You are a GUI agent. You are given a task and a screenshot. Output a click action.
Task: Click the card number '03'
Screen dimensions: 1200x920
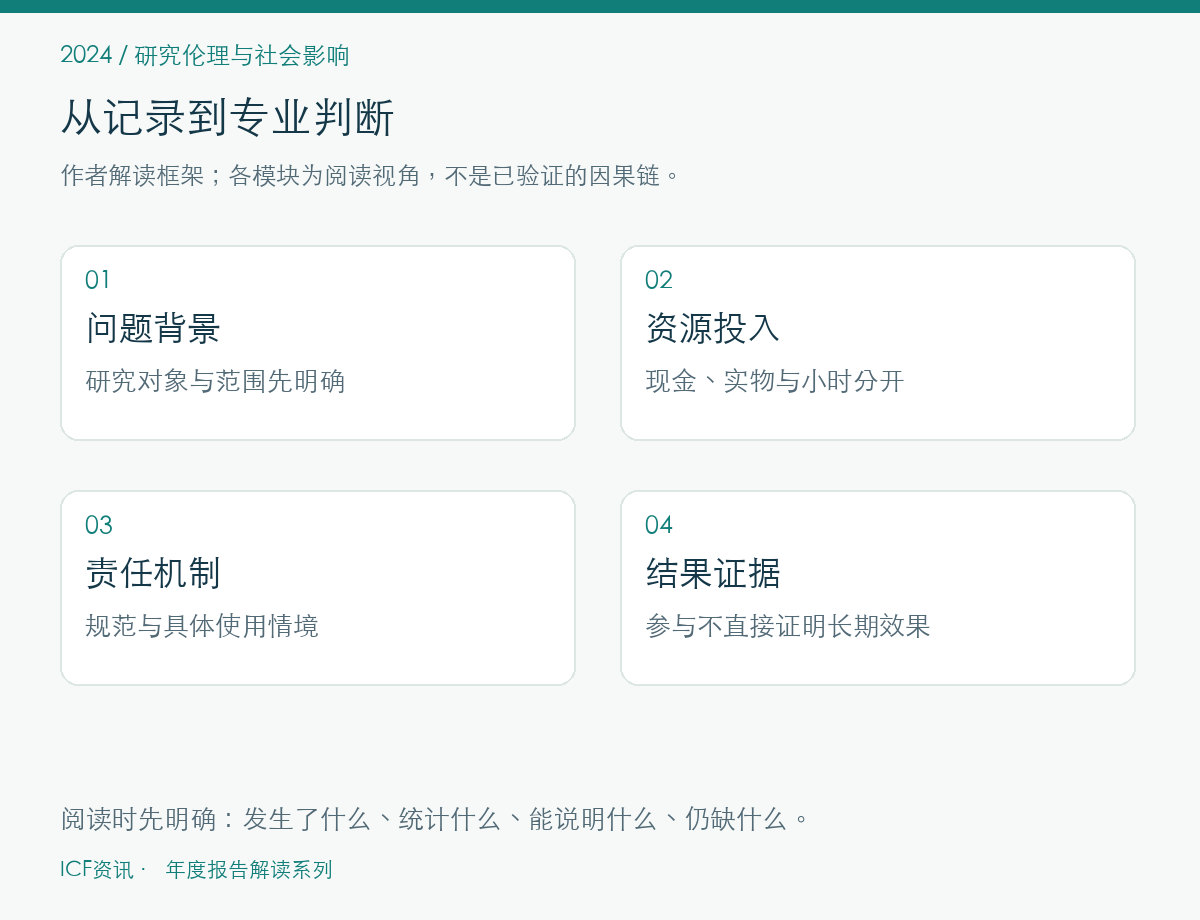pyautogui.click(x=99, y=525)
